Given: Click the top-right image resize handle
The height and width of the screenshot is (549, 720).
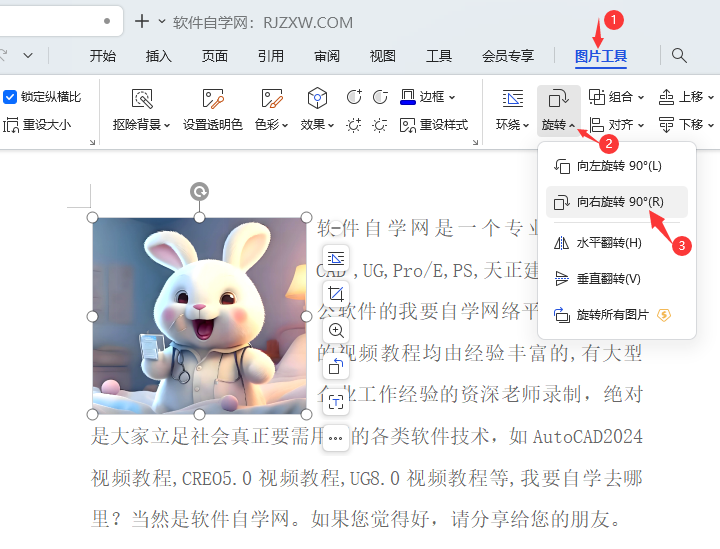Looking at the screenshot, I should [x=306, y=218].
